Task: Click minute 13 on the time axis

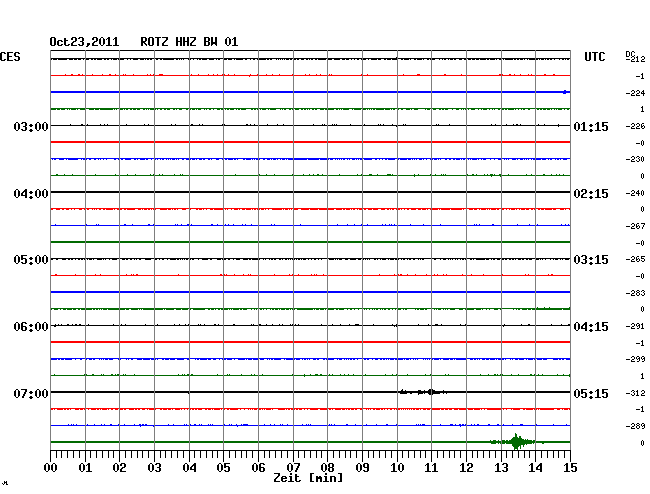Action: coord(501,468)
